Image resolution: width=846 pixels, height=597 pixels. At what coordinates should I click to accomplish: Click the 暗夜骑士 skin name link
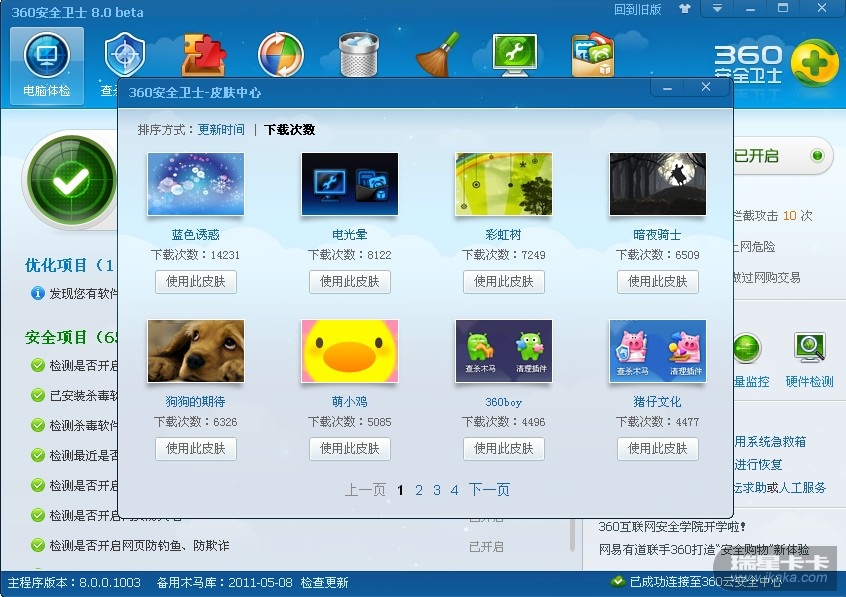657,235
